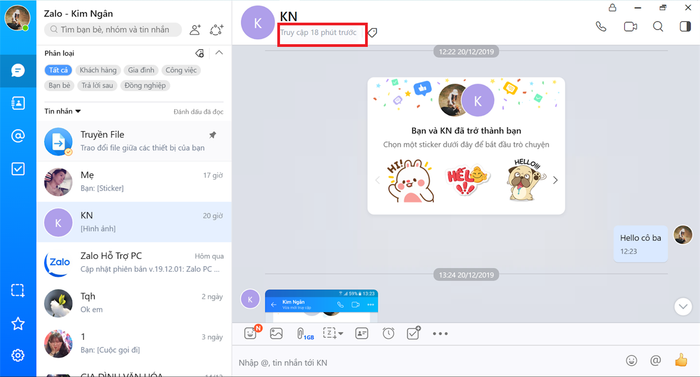The image size is (700, 377).
Task: Open the Mẹ conversation
Action: tap(134, 181)
